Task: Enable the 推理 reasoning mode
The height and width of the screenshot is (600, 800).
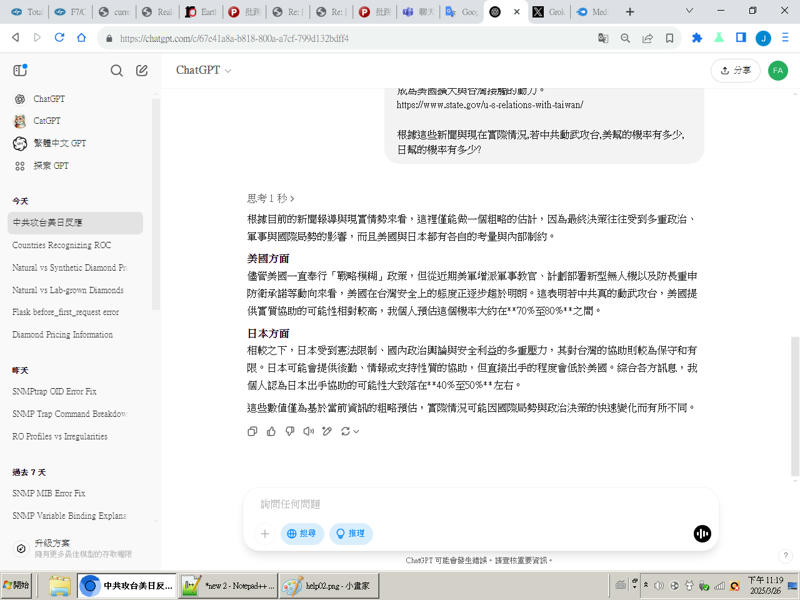Action: coord(352,533)
